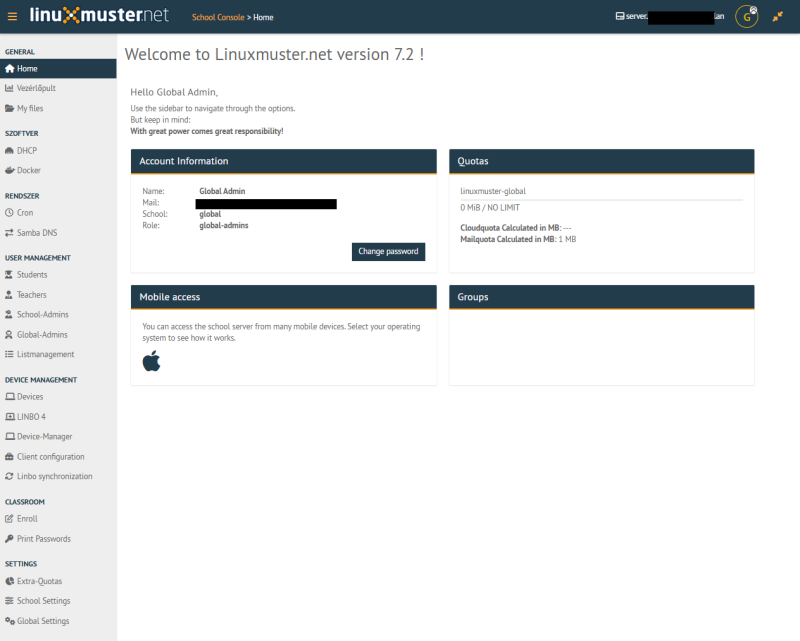Open Client configuration

(x=58, y=457)
